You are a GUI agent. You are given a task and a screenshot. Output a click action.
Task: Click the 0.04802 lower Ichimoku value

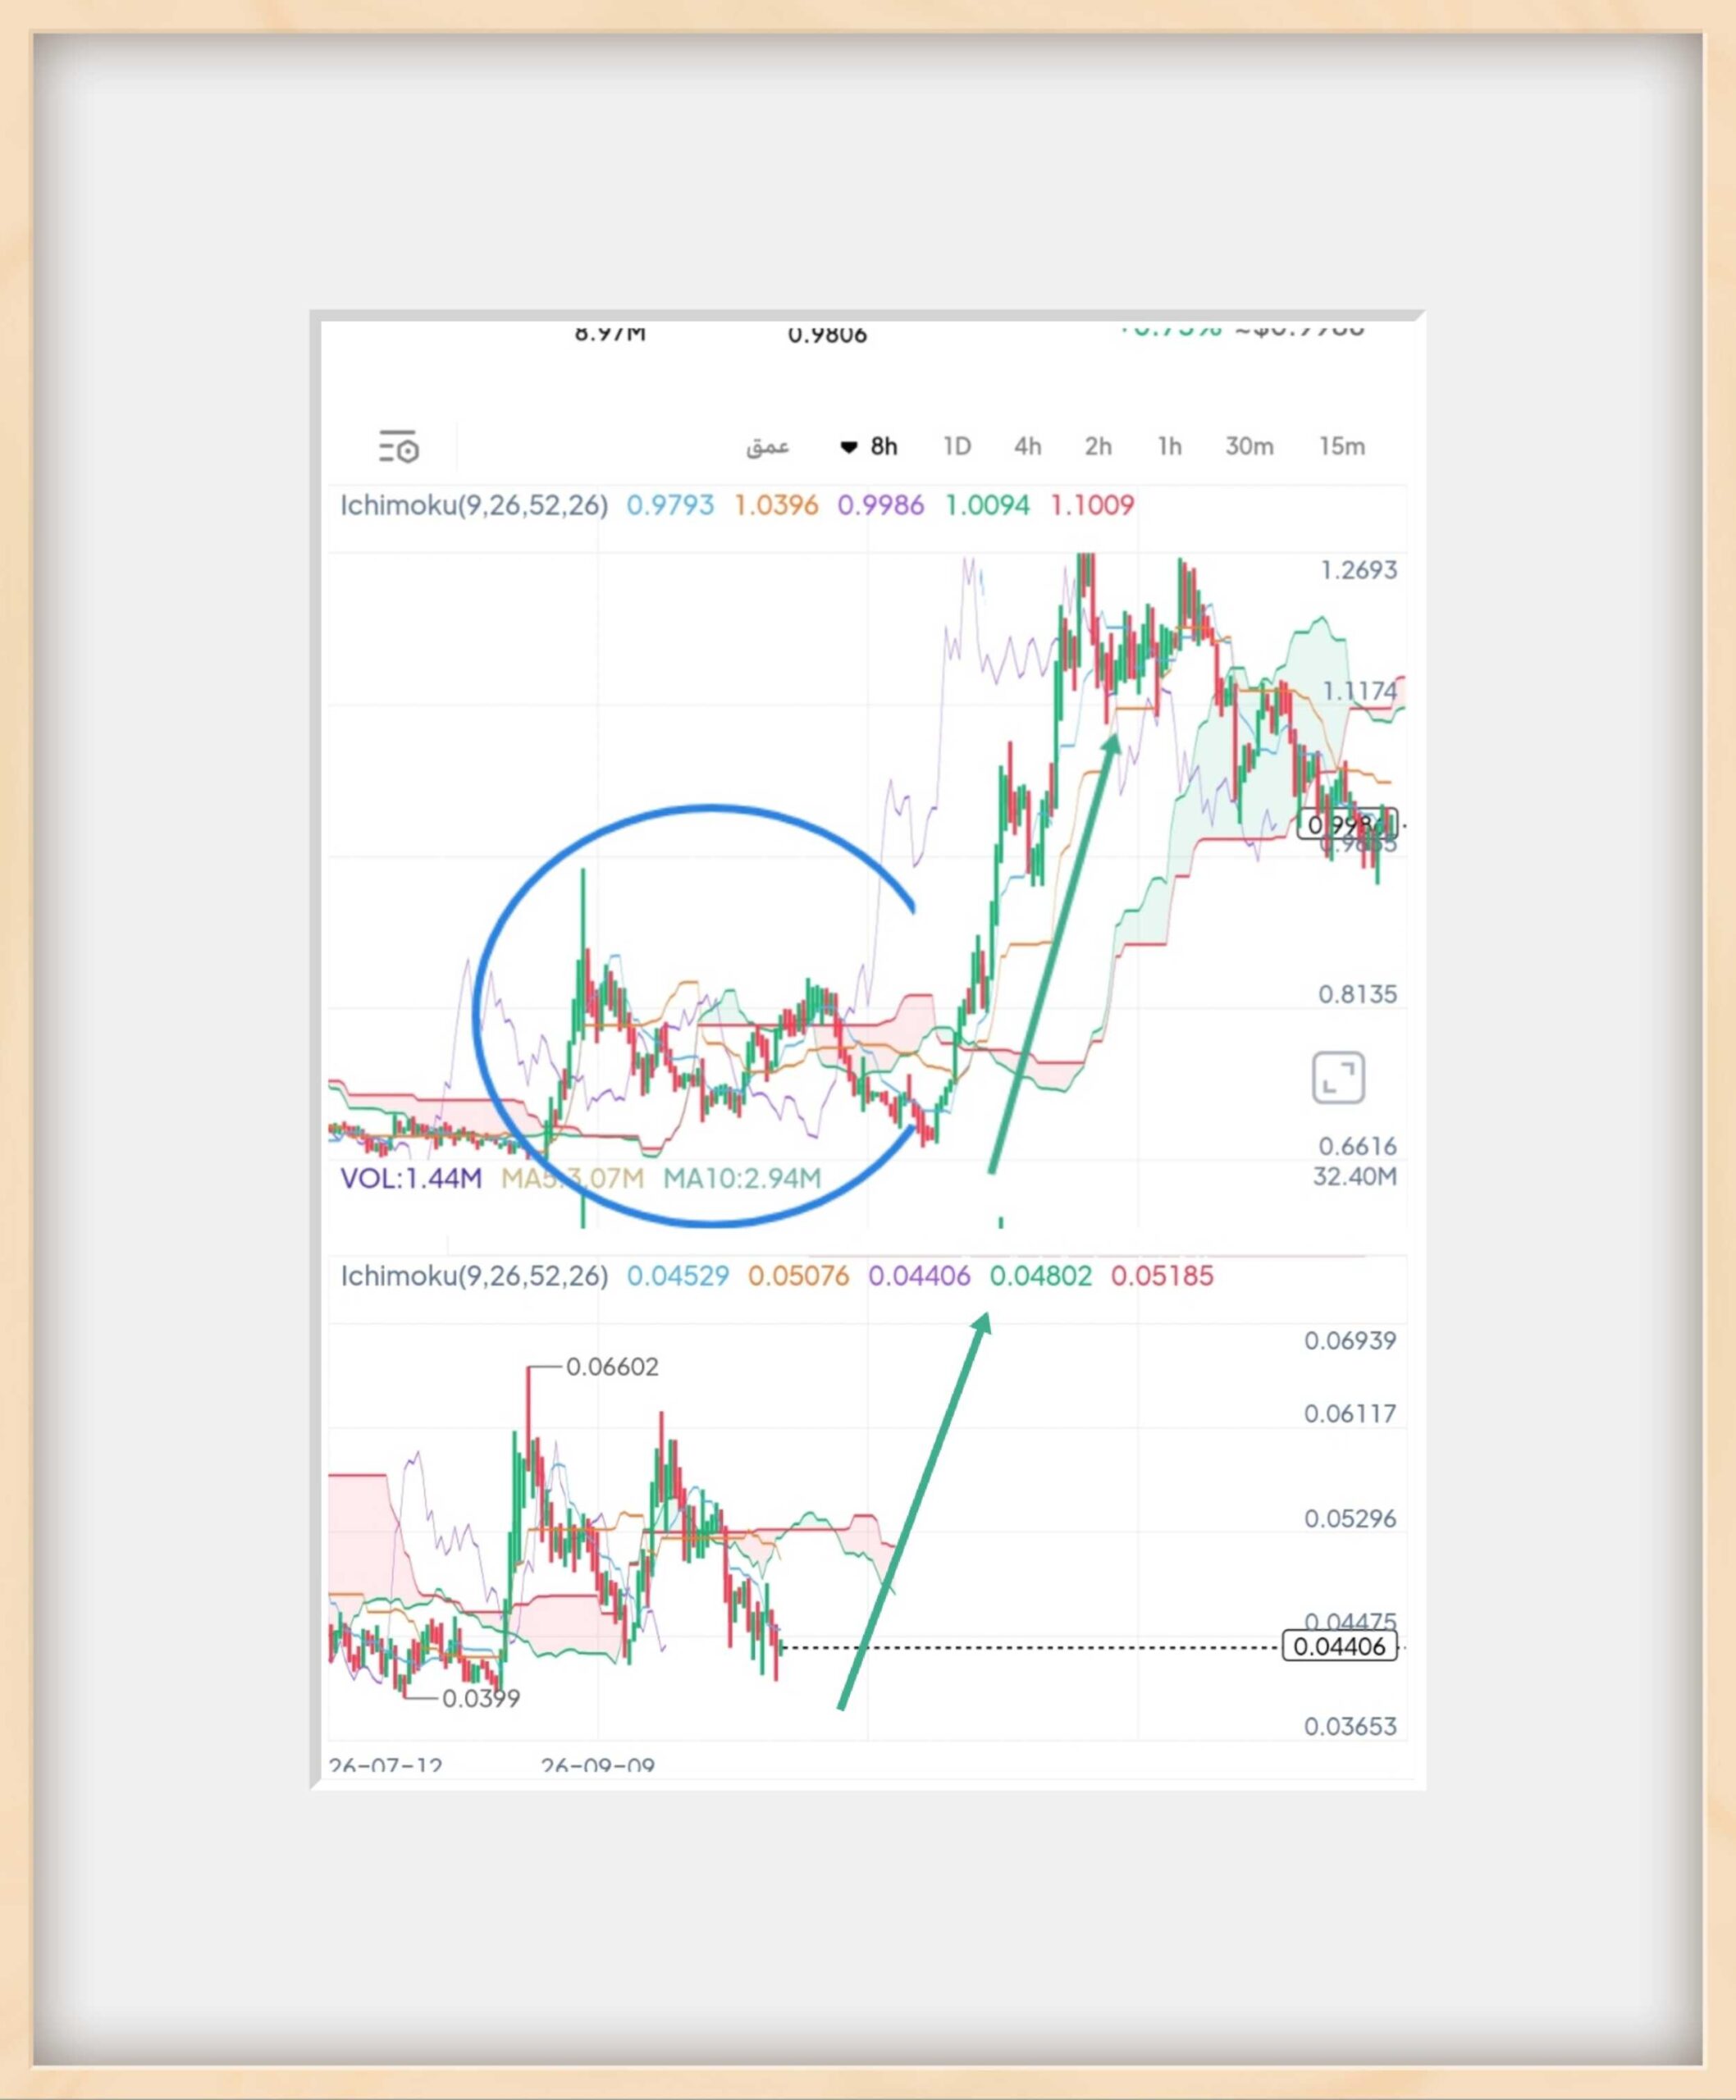click(1041, 1276)
